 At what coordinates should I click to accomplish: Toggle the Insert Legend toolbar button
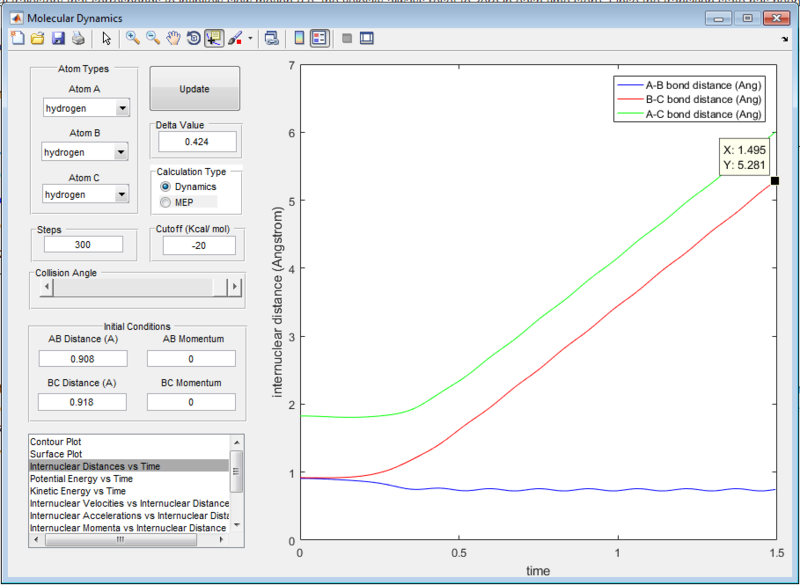click(x=319, y=38)
